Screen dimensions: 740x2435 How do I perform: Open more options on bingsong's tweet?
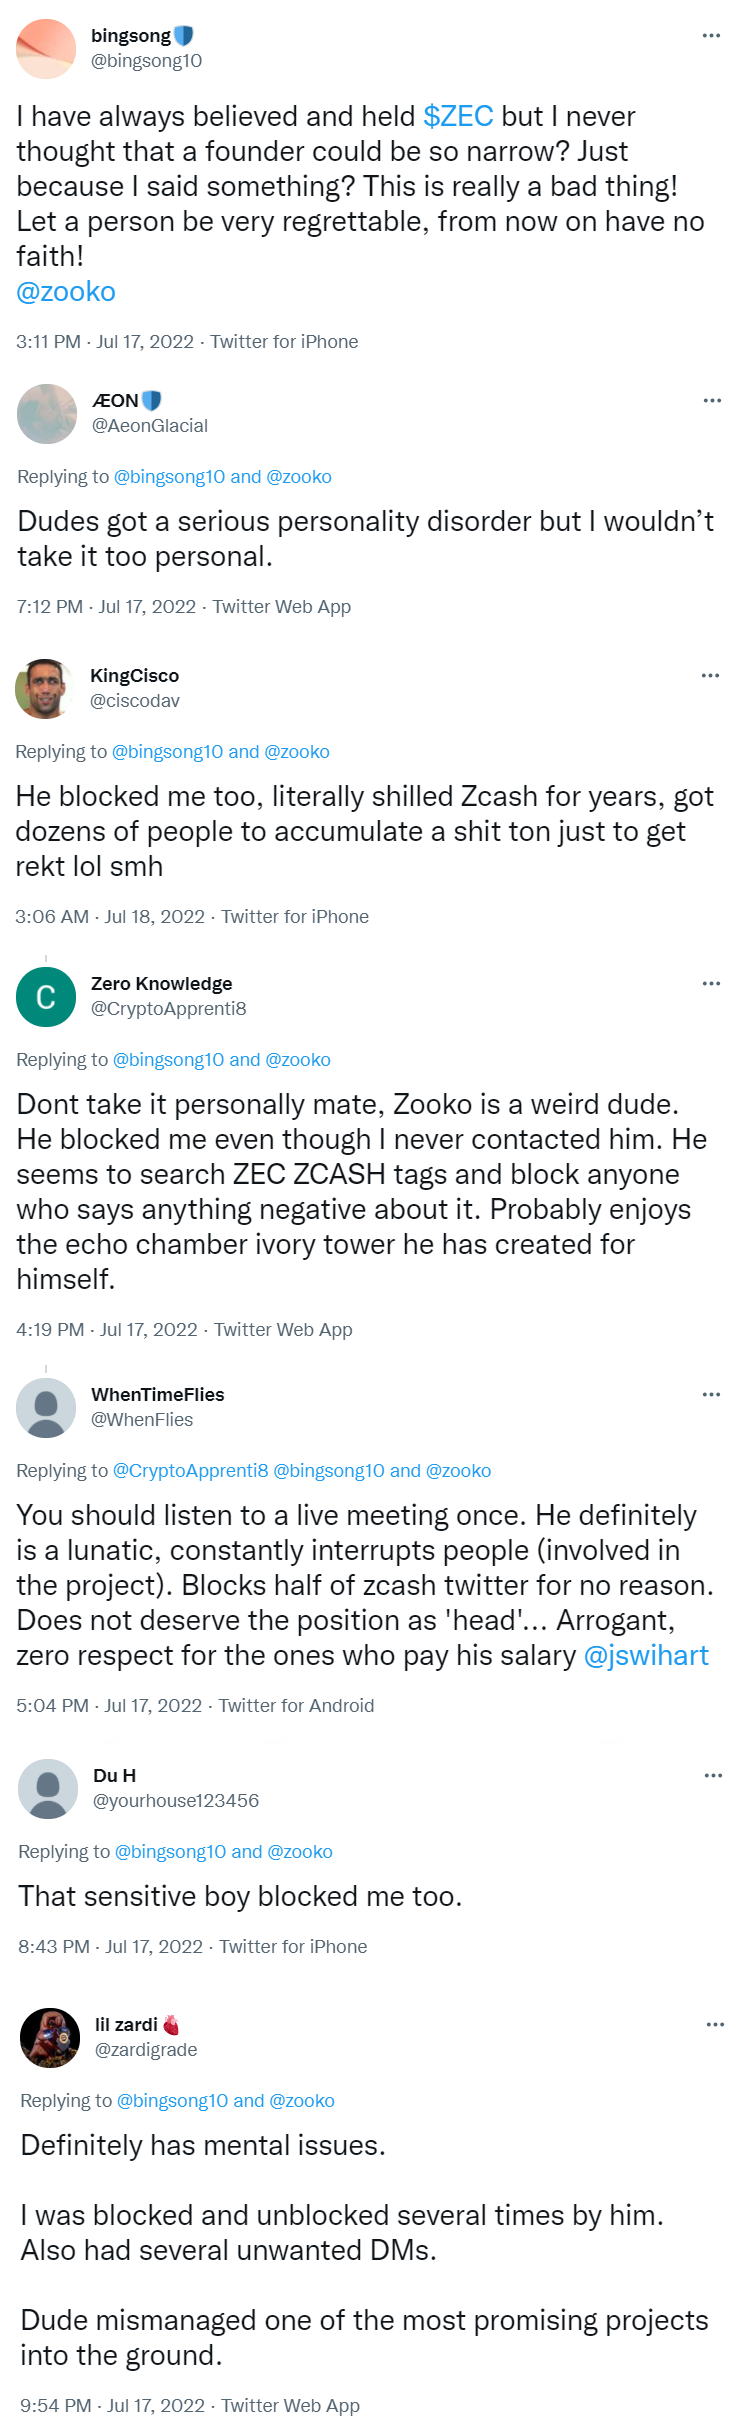(711, 36)
